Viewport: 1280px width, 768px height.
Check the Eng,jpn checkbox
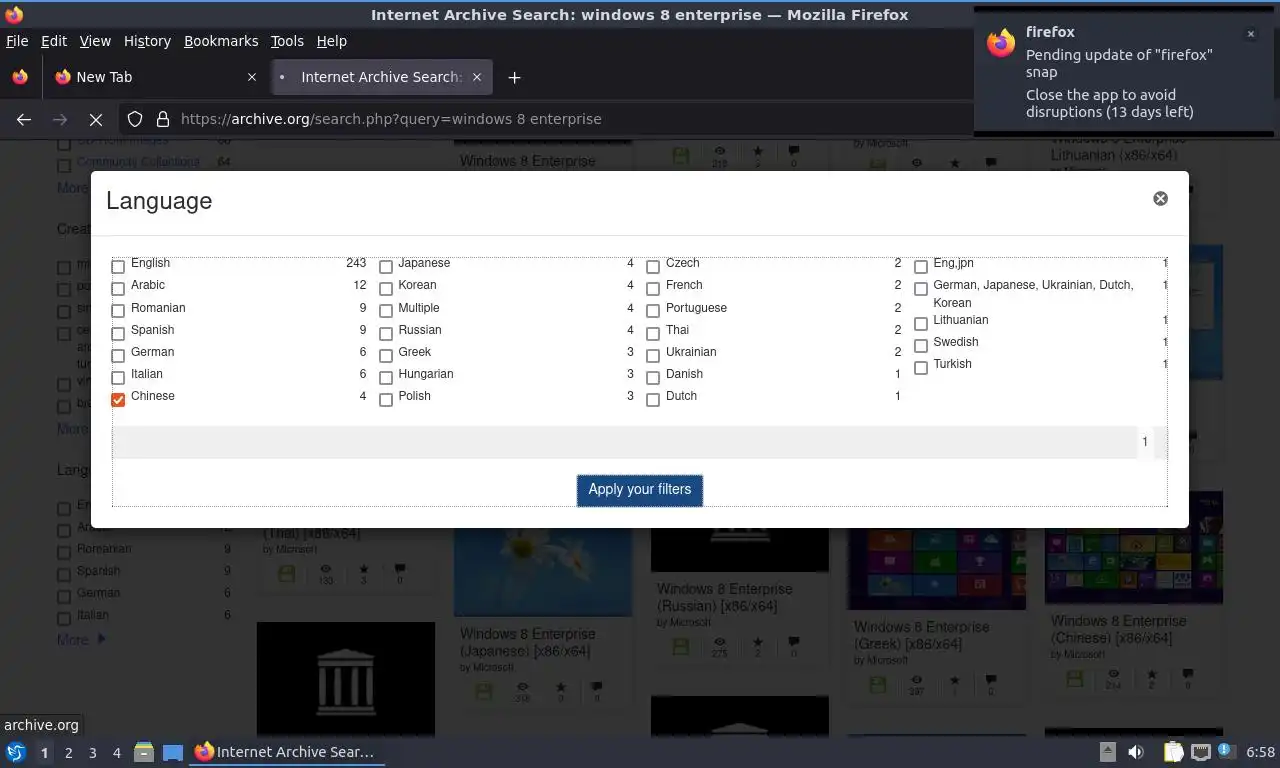tap(921, 266)
